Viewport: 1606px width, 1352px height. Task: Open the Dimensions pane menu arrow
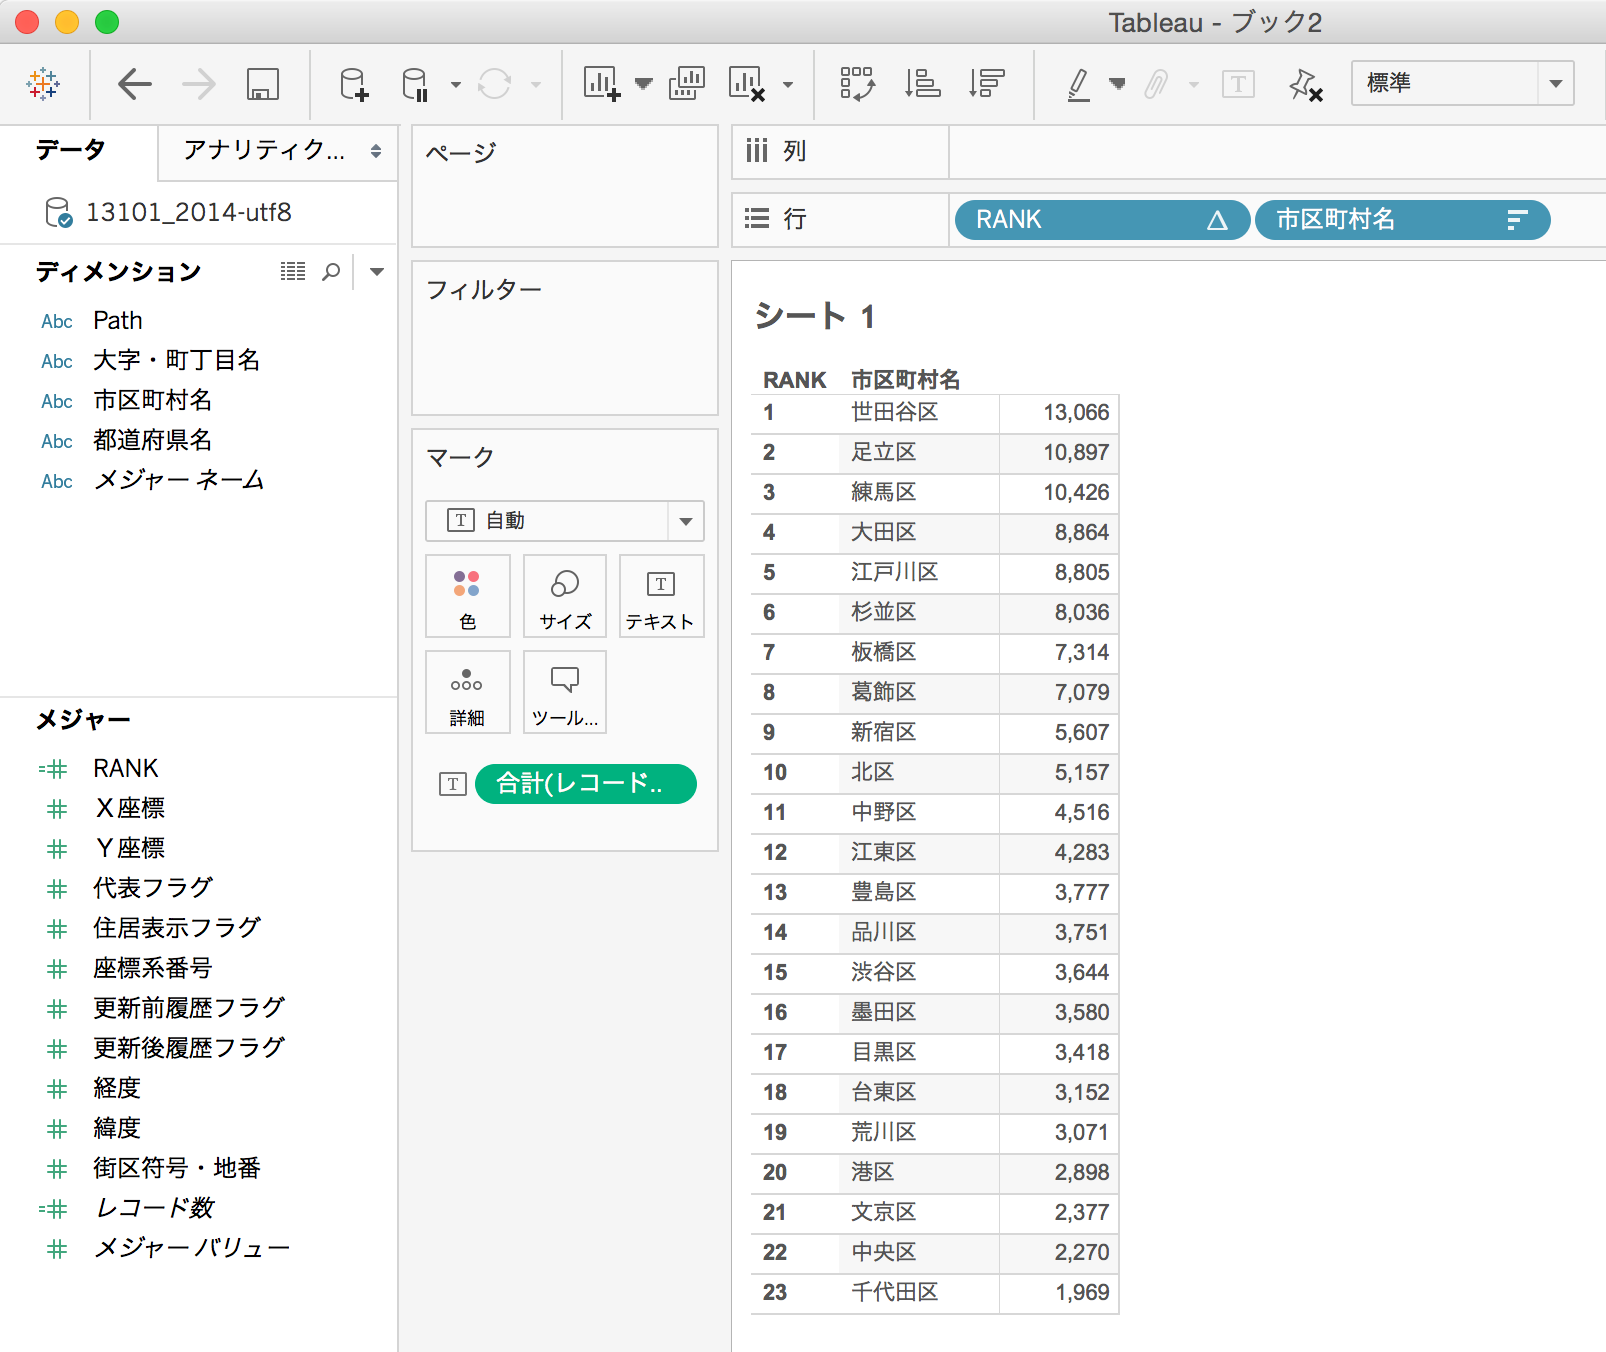(377, 271)
